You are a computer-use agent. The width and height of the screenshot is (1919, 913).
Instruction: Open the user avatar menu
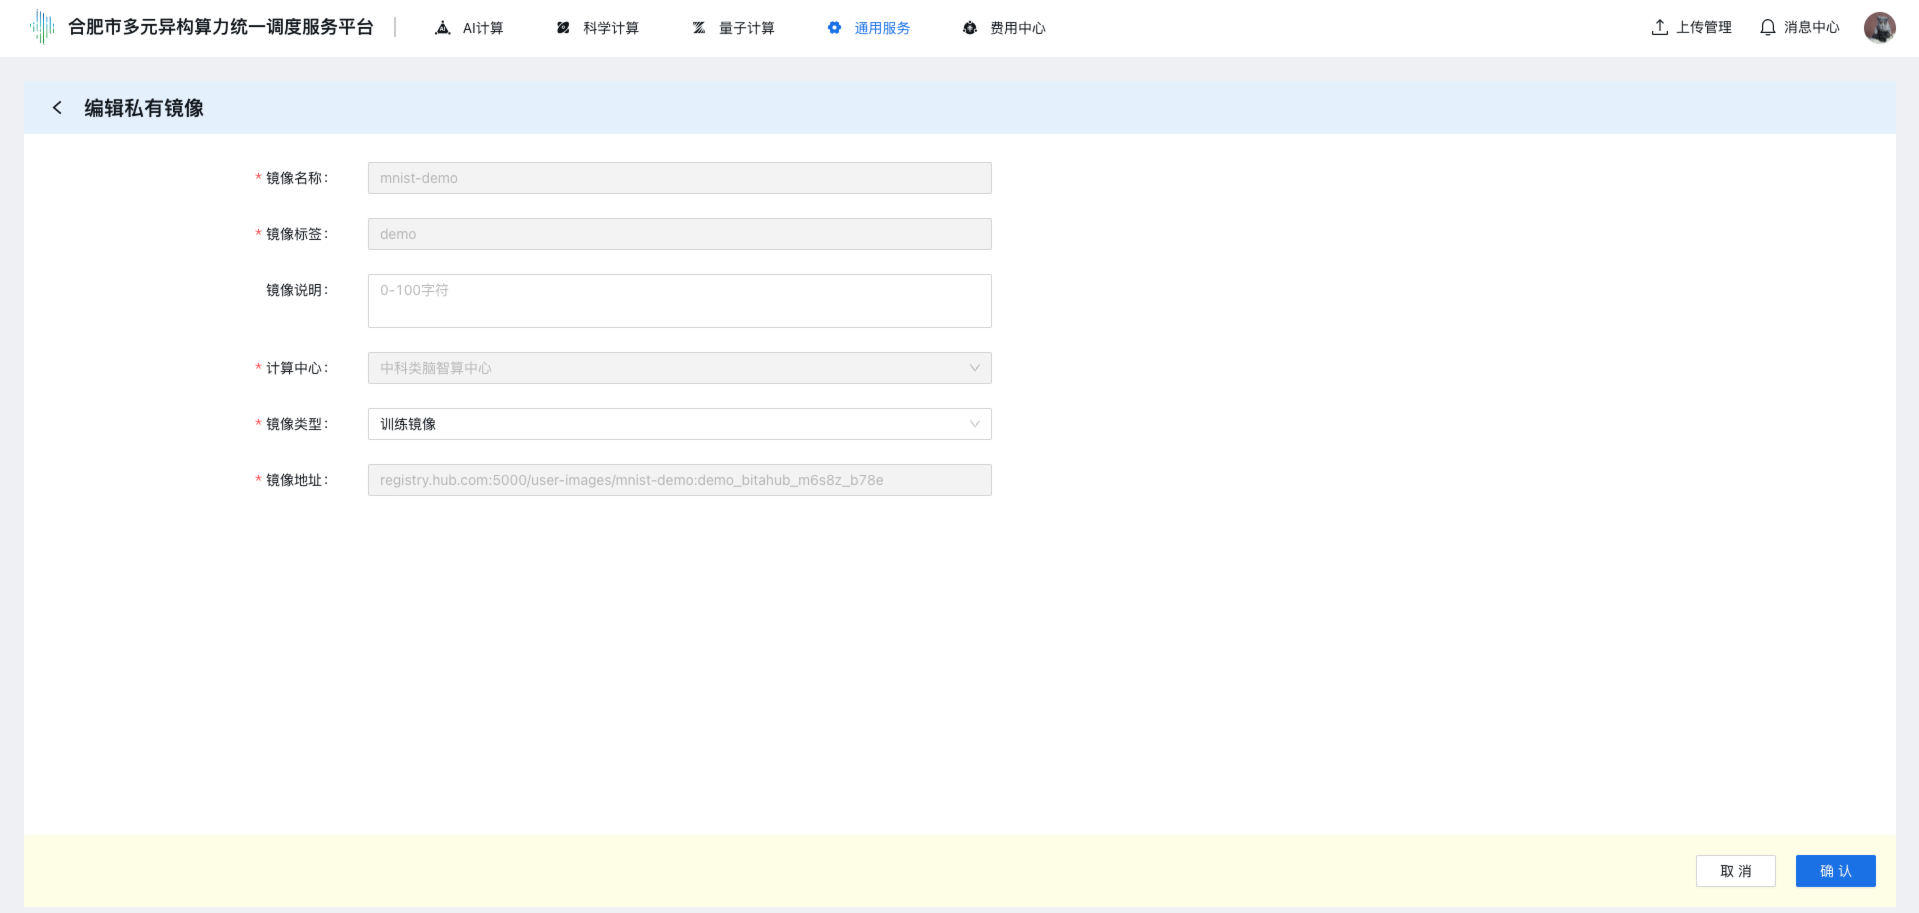(1879, 27)
